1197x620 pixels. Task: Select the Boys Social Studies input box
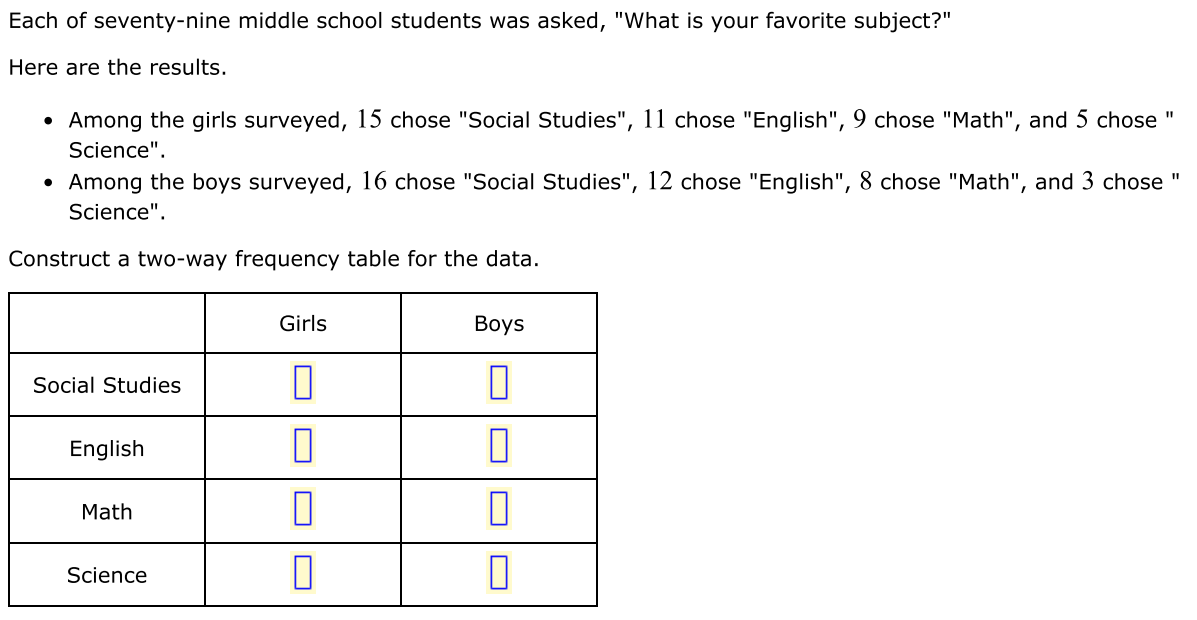[x=498, y=383]
